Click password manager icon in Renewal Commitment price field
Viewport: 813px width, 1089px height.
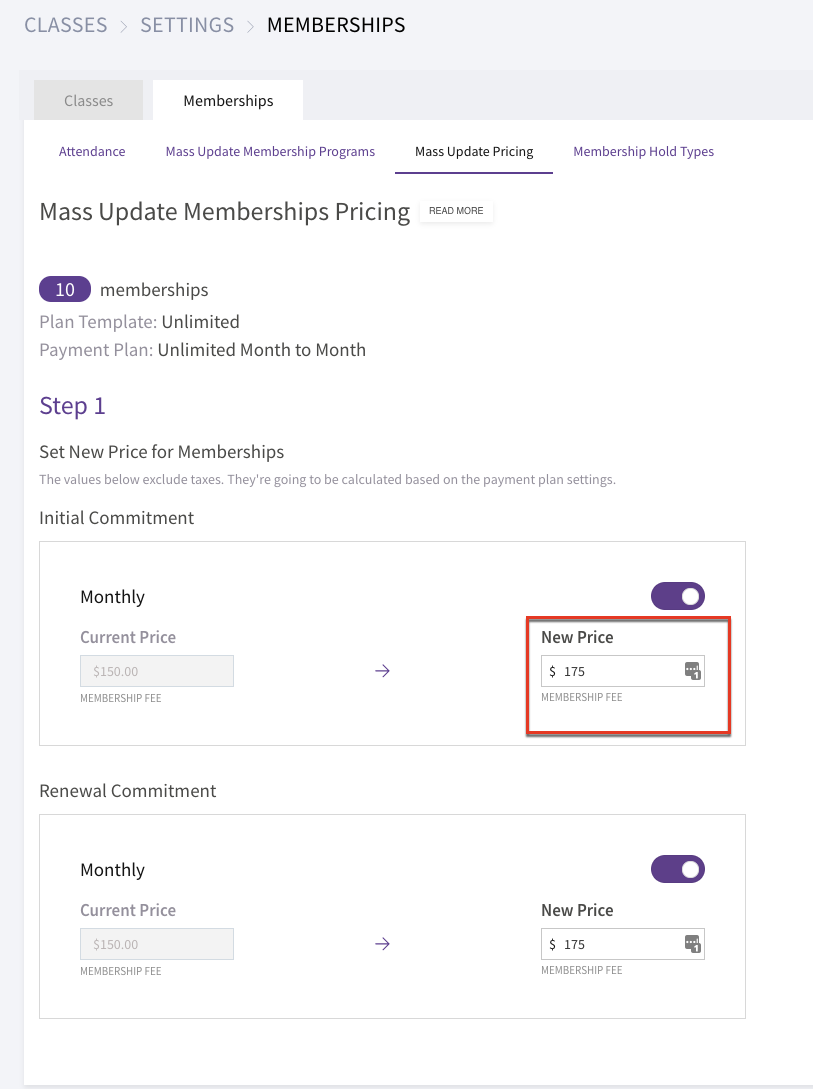[692, 944]
